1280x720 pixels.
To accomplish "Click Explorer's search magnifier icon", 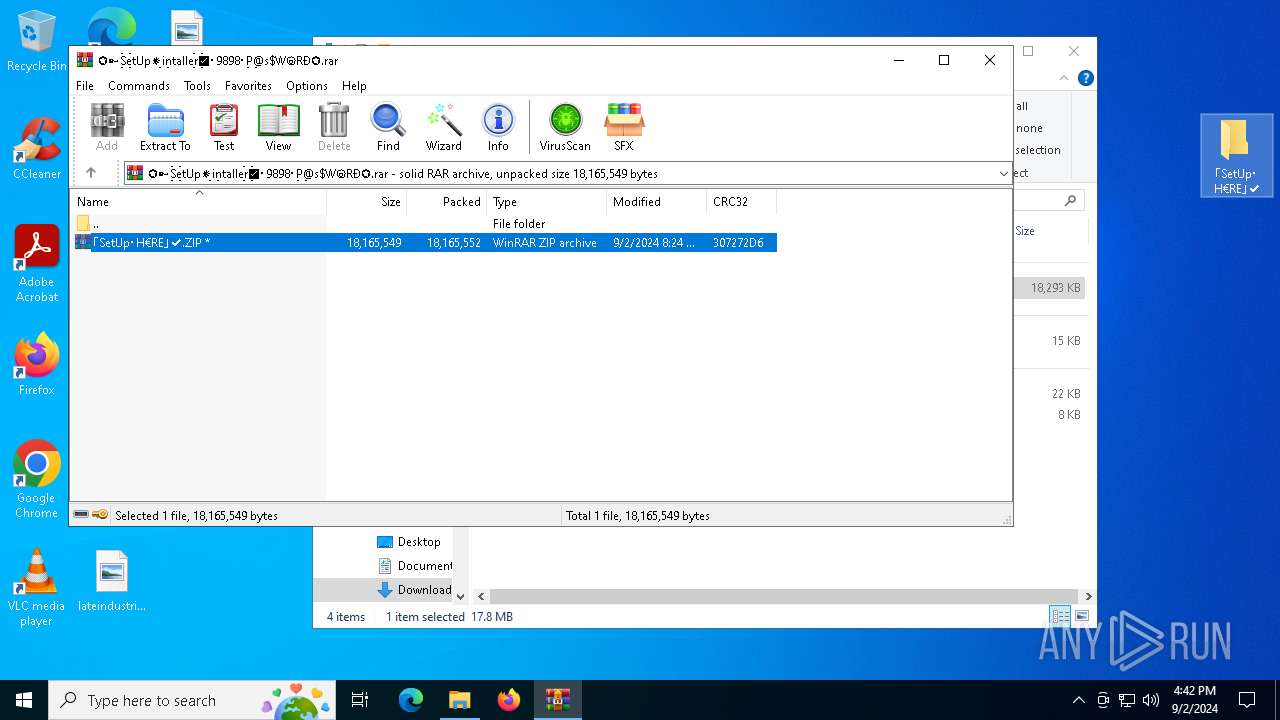I will click(x=1070, y=201).
